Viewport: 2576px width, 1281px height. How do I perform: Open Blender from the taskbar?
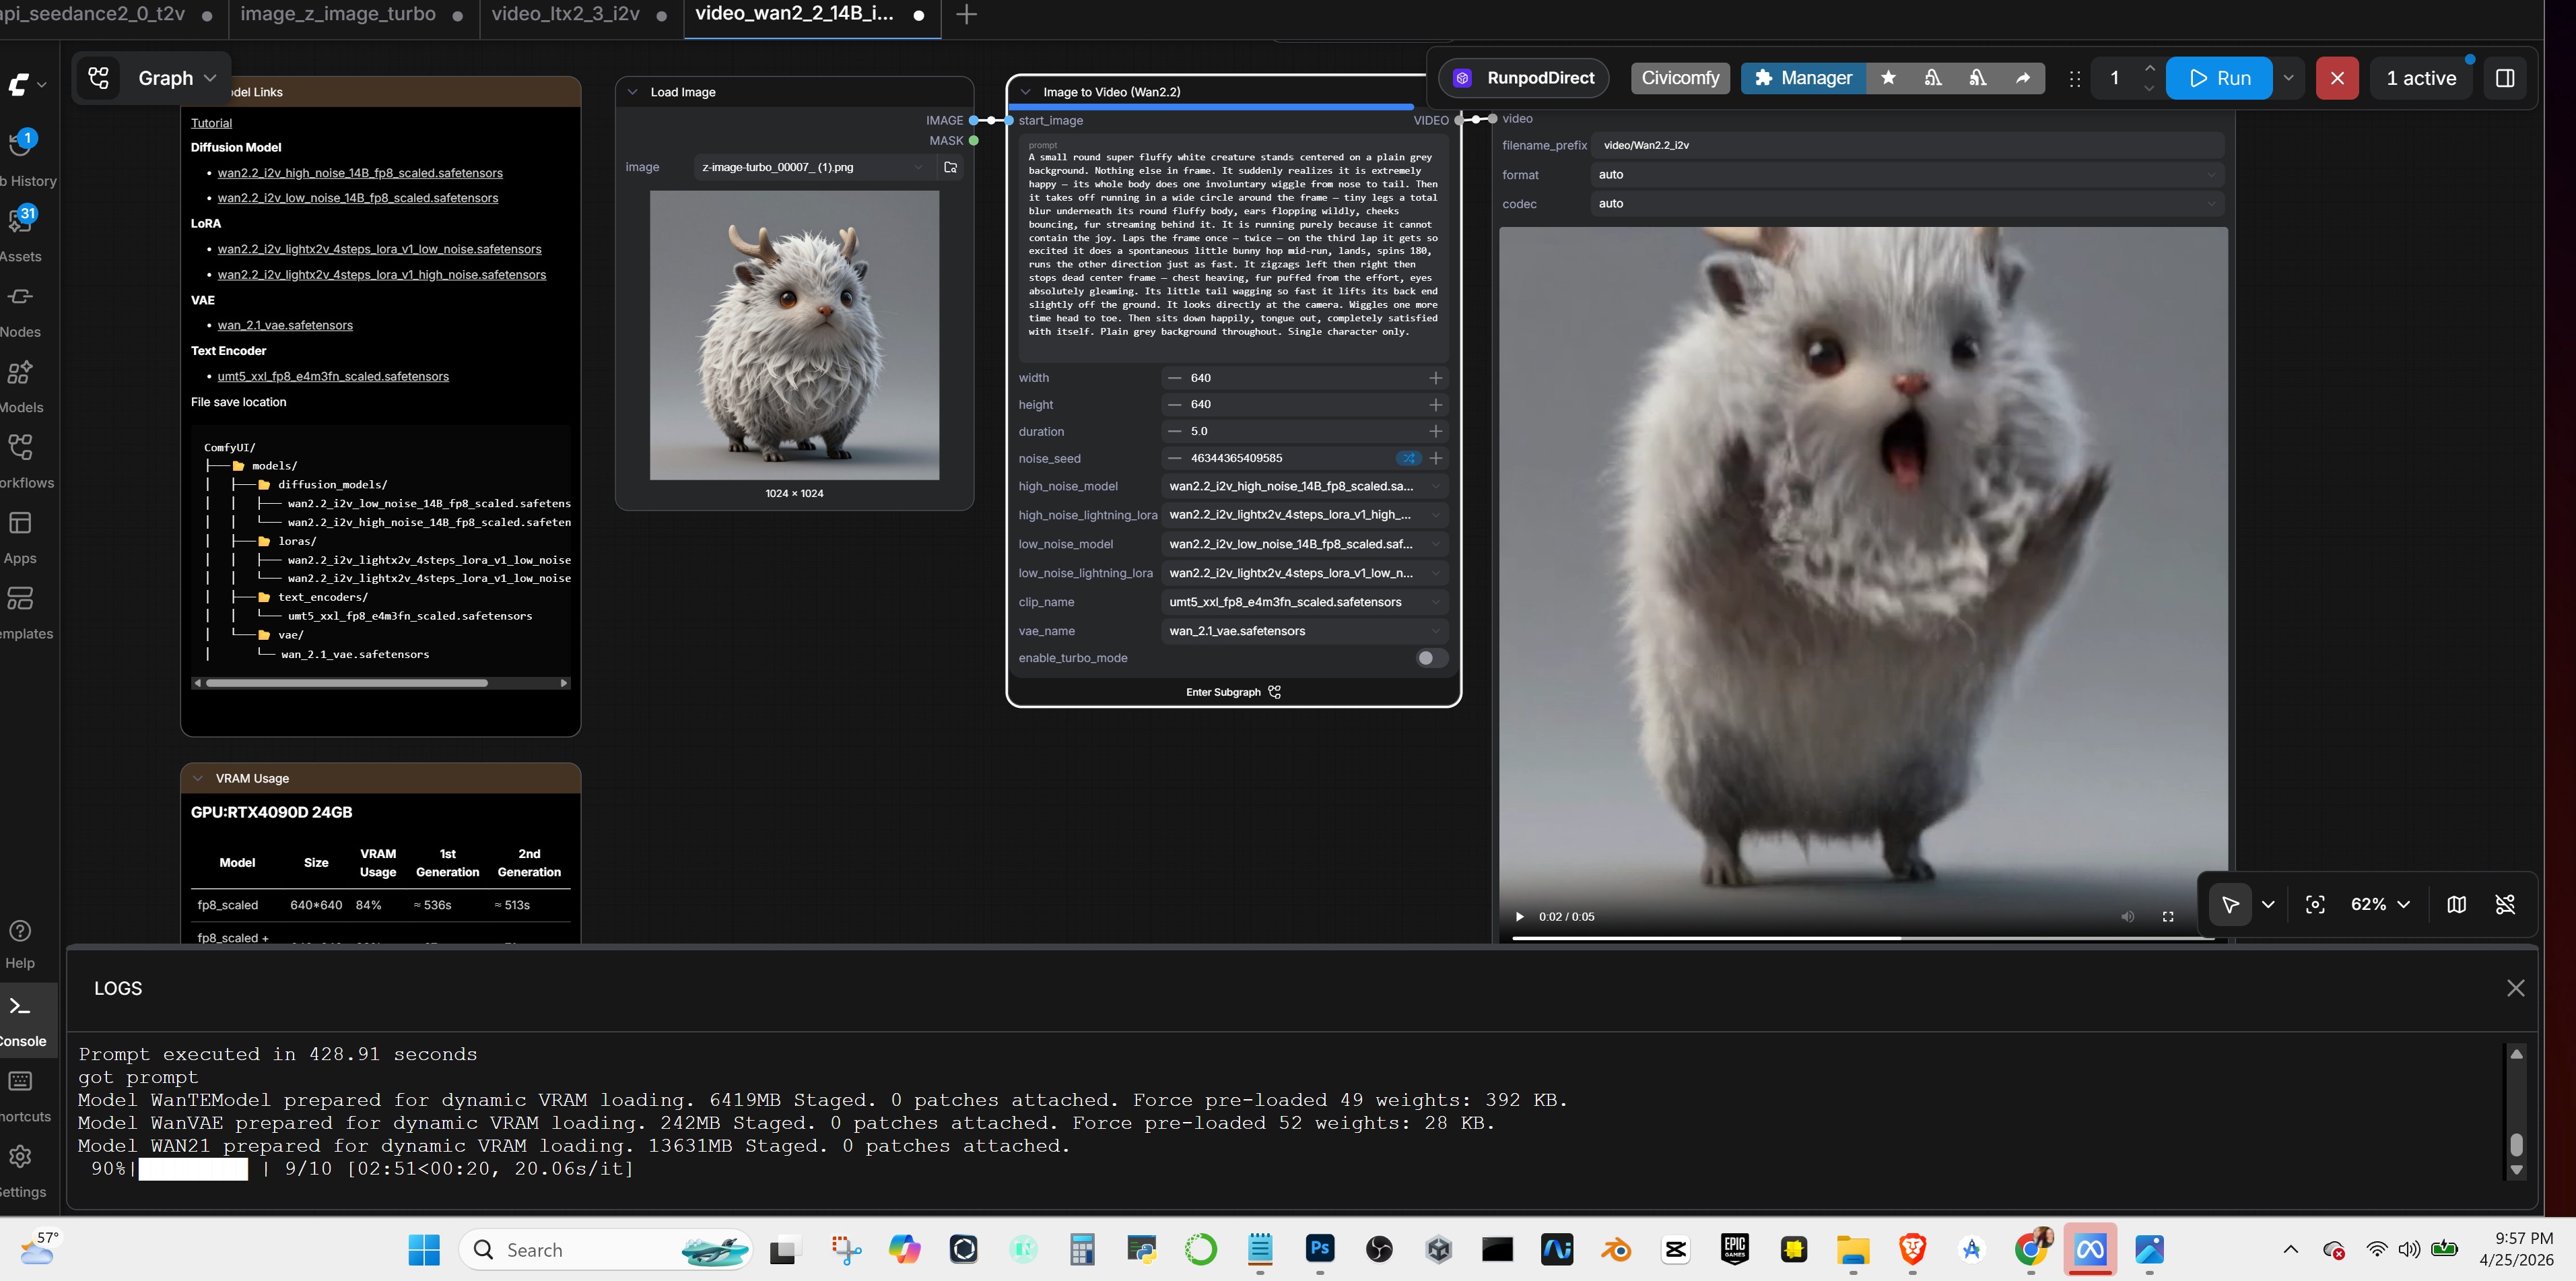tap(1616, 1249)
